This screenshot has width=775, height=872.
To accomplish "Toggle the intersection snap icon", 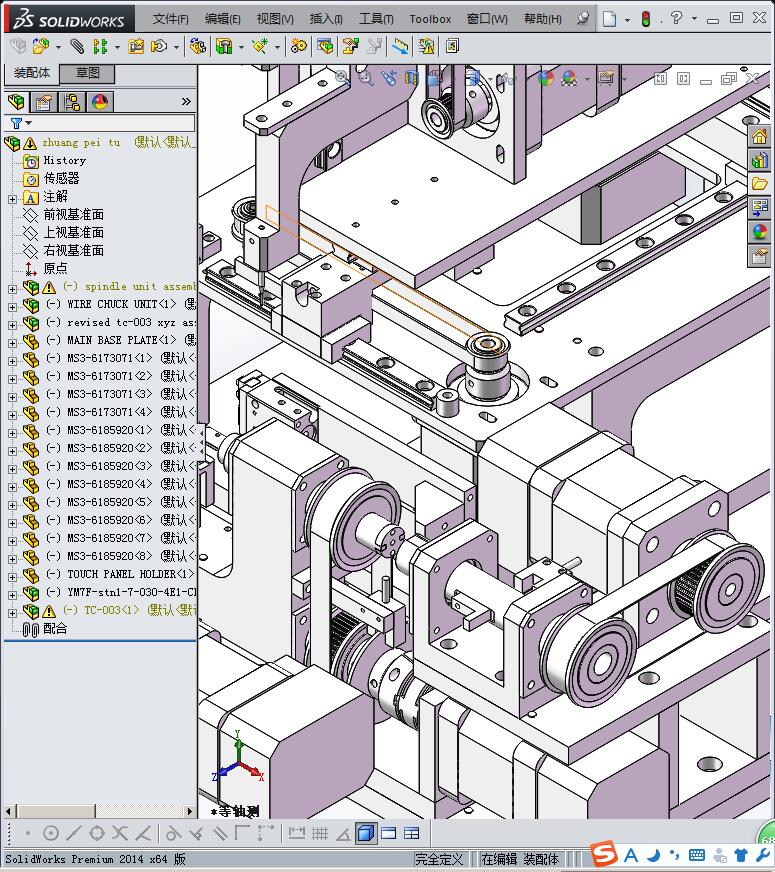I will point(120,833).
